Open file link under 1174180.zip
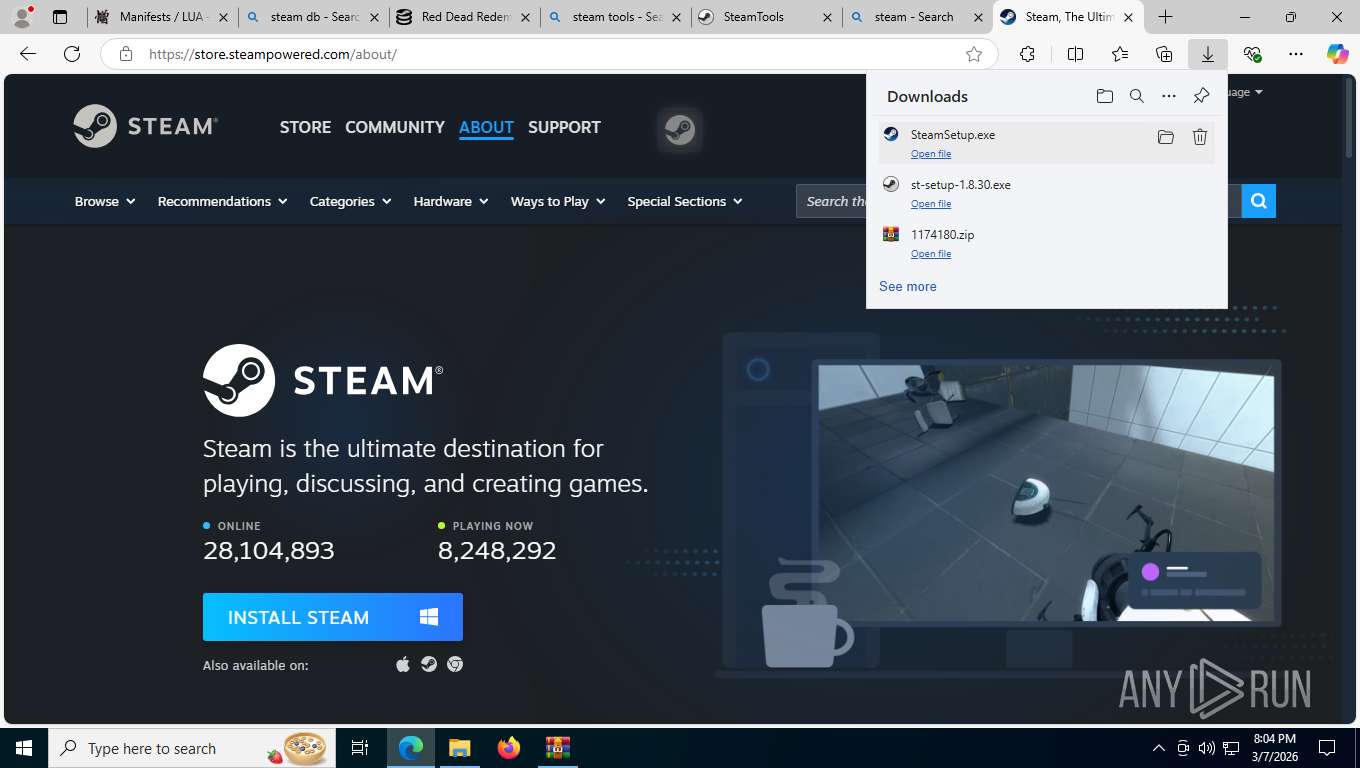 click(x=931, y=254)
